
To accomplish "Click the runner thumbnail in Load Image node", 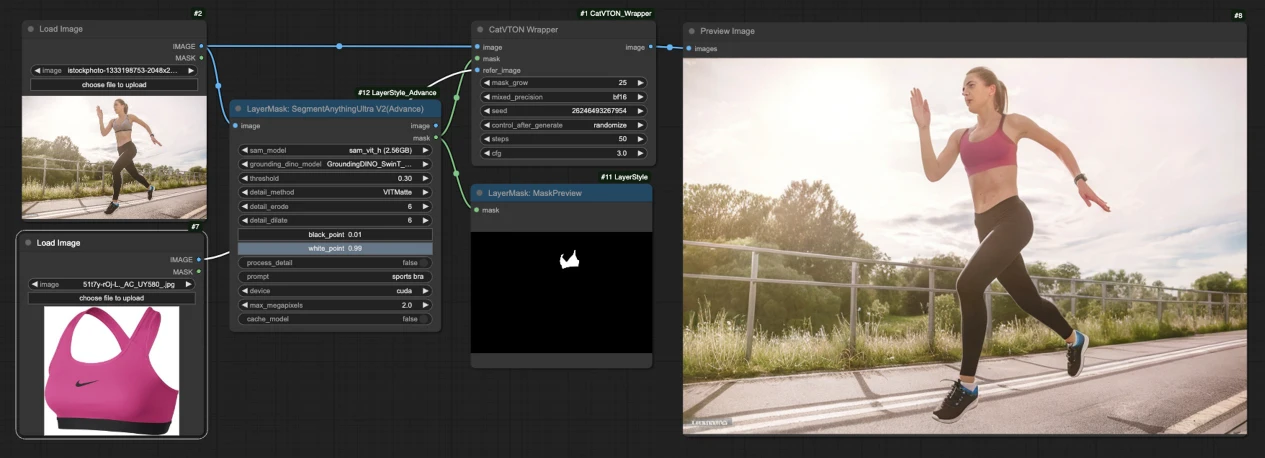I will pyautogui.click(x=114, y=156).
